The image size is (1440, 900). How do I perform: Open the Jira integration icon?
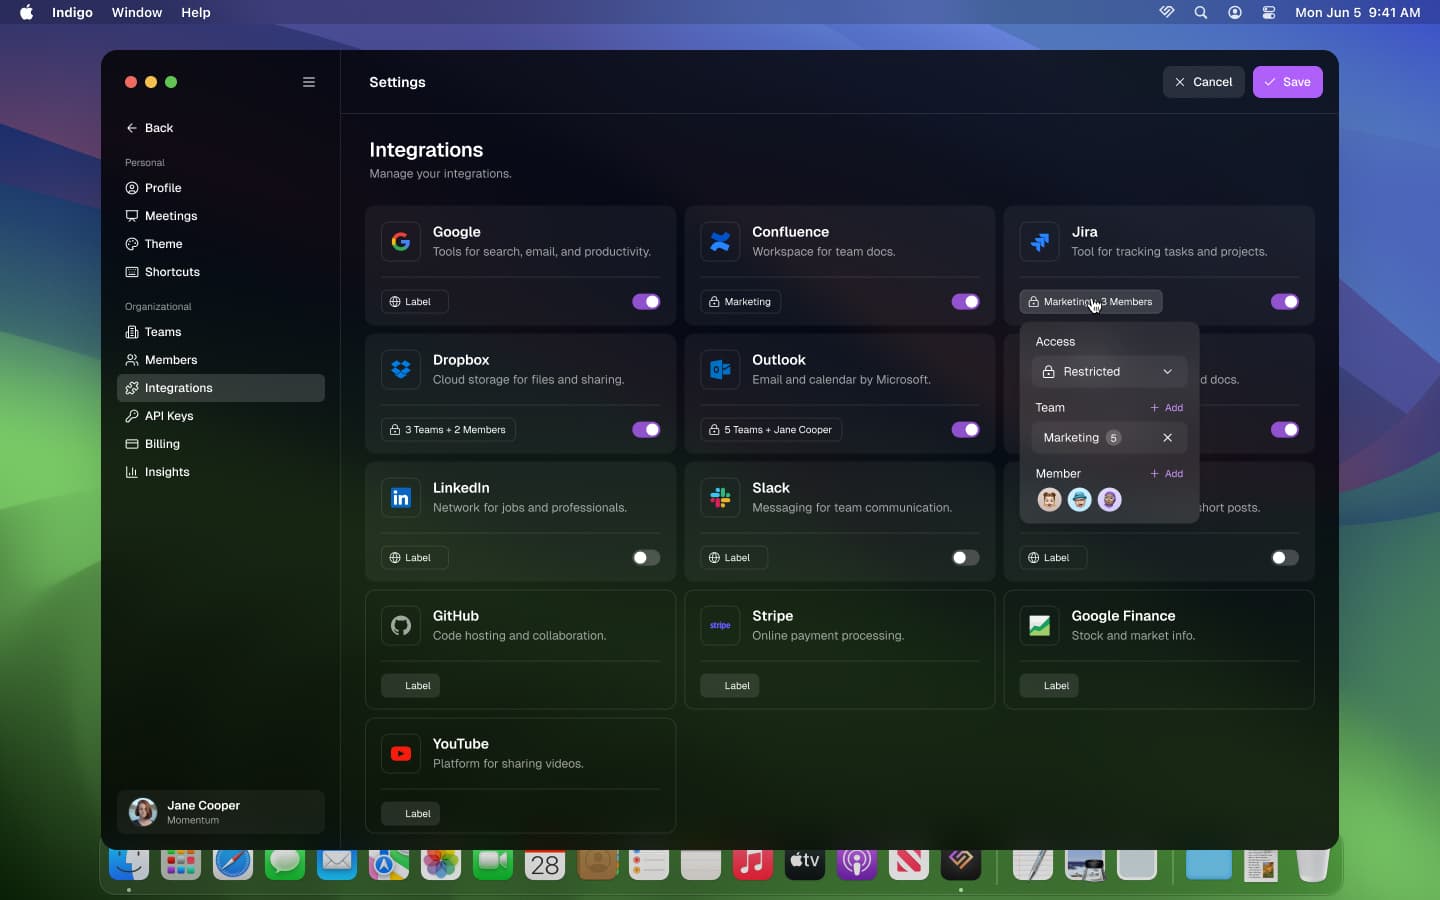[1039, 241]
